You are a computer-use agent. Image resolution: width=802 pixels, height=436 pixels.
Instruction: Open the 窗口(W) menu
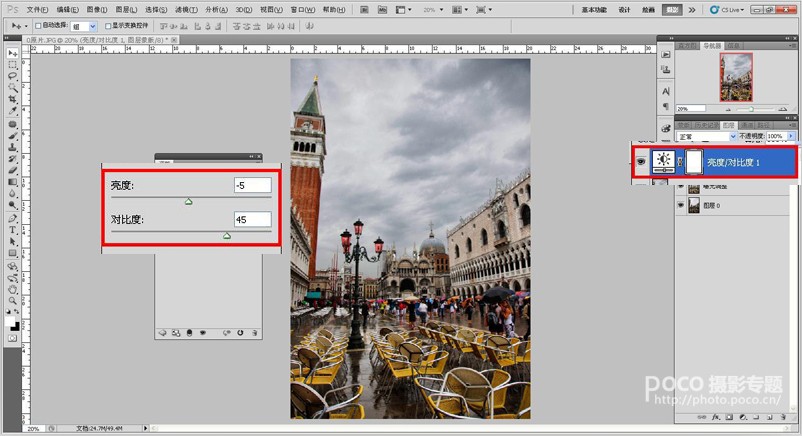tap(303, 10)
